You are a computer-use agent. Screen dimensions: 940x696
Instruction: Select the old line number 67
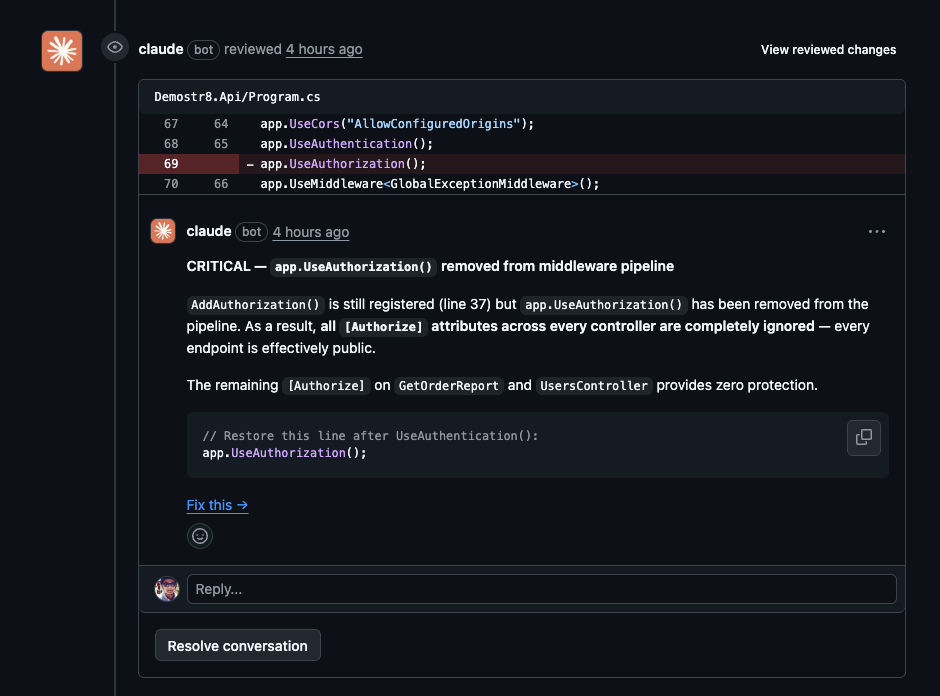171,124
